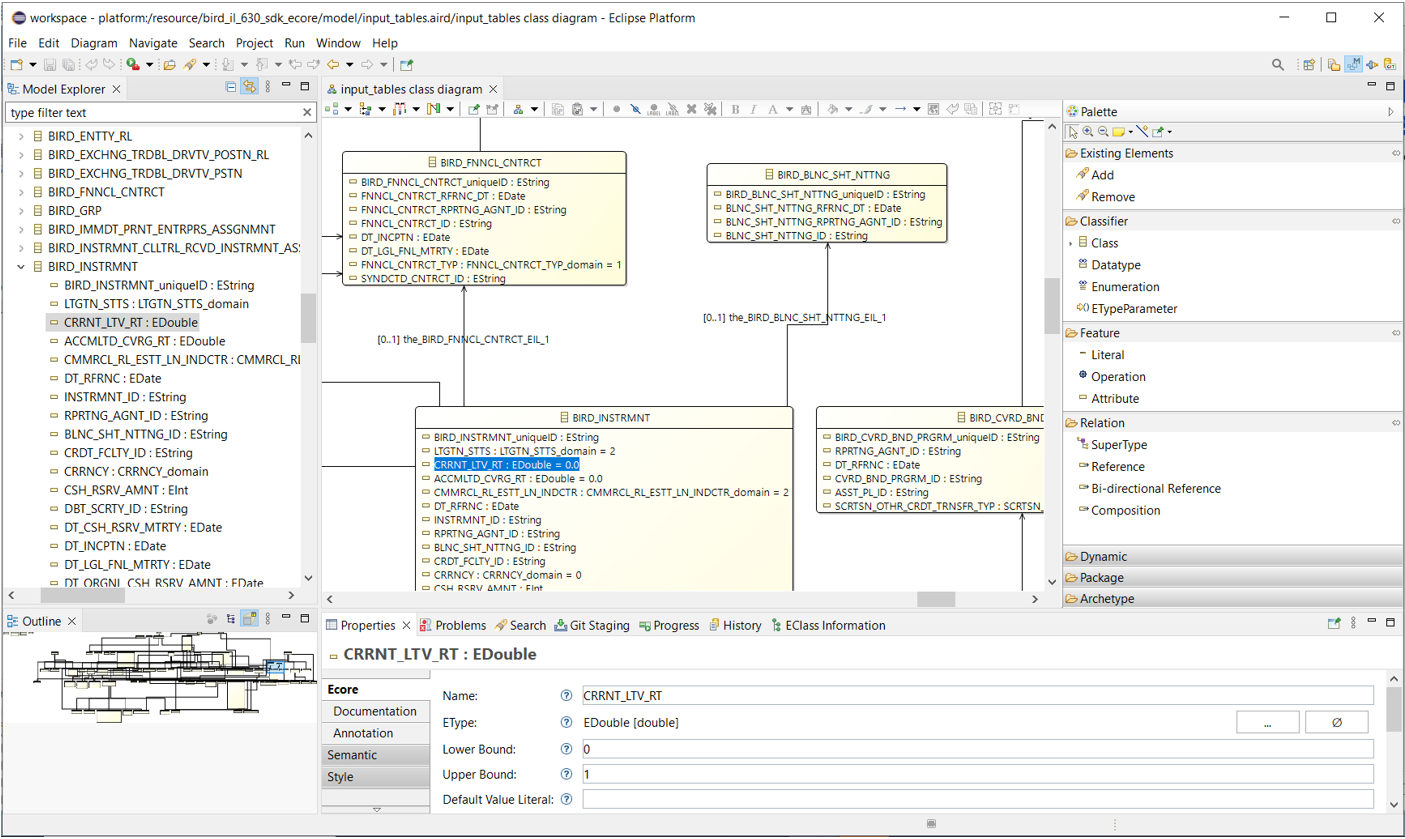This screenshot has height=839, width=1405.
Task: Toggle Link with Editor in Model Explorer
Action: pyautogui.click(x=249, y=88)
